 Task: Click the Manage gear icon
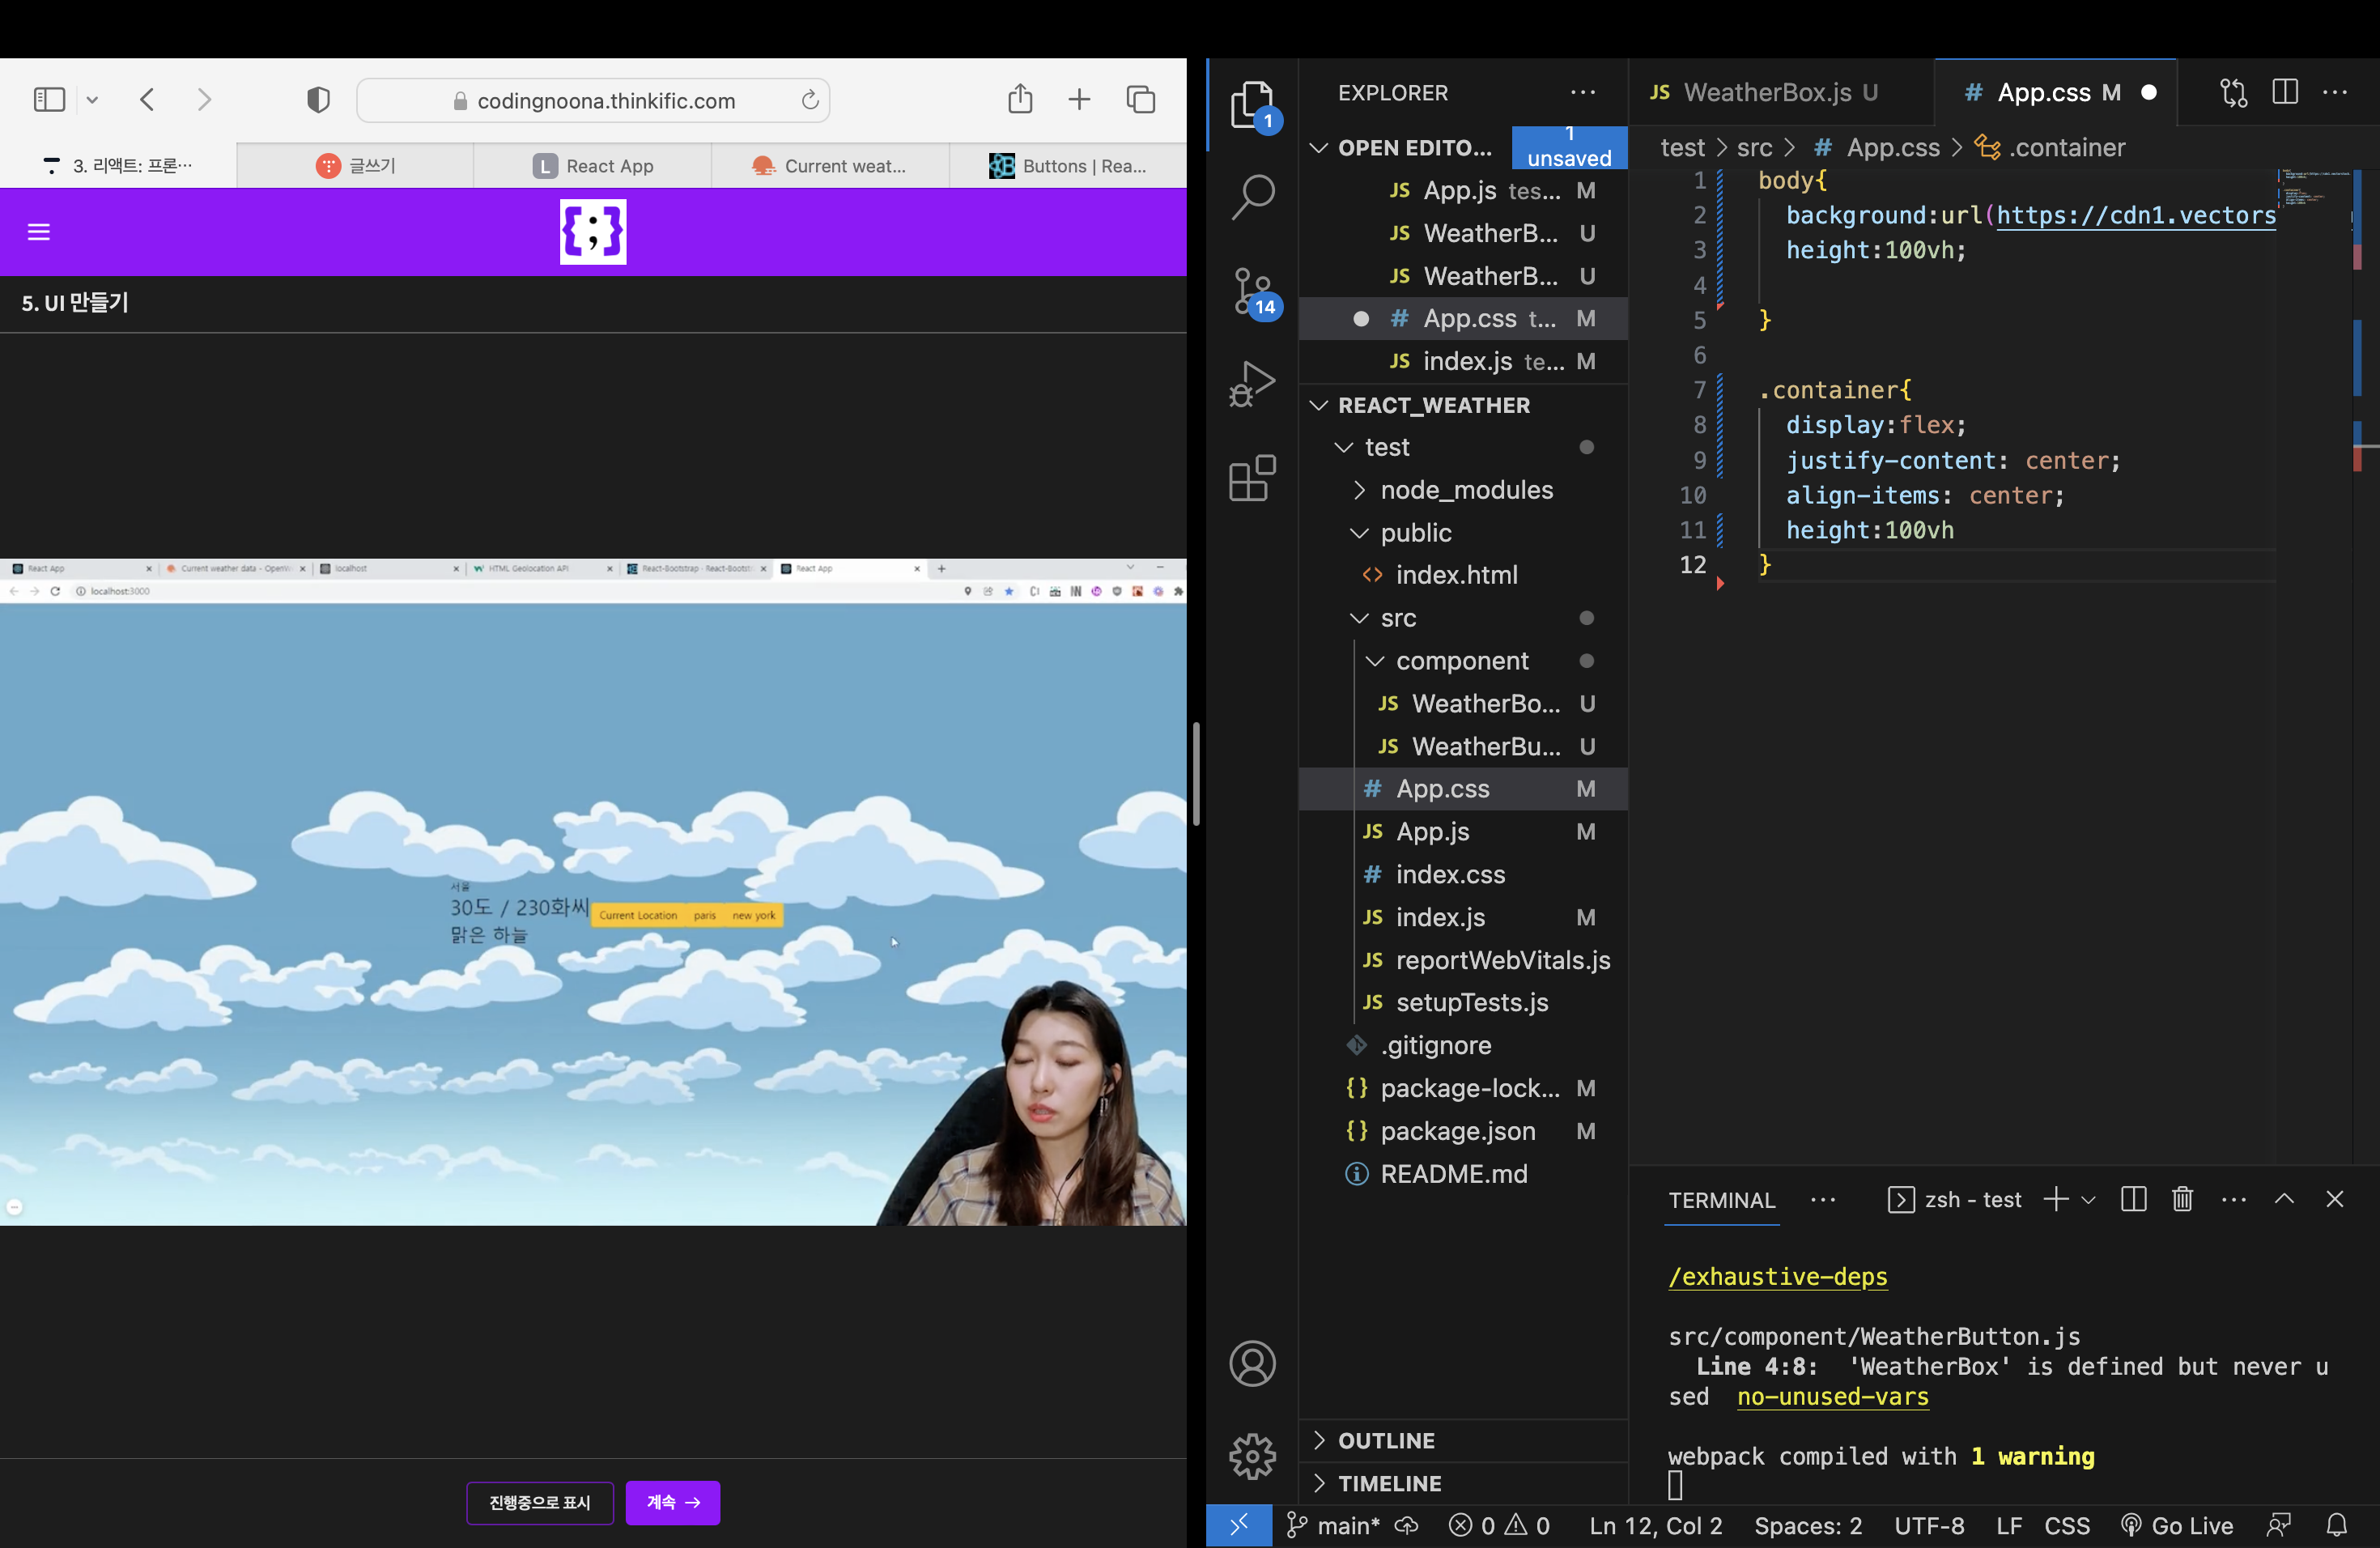coord(1252,1456)
